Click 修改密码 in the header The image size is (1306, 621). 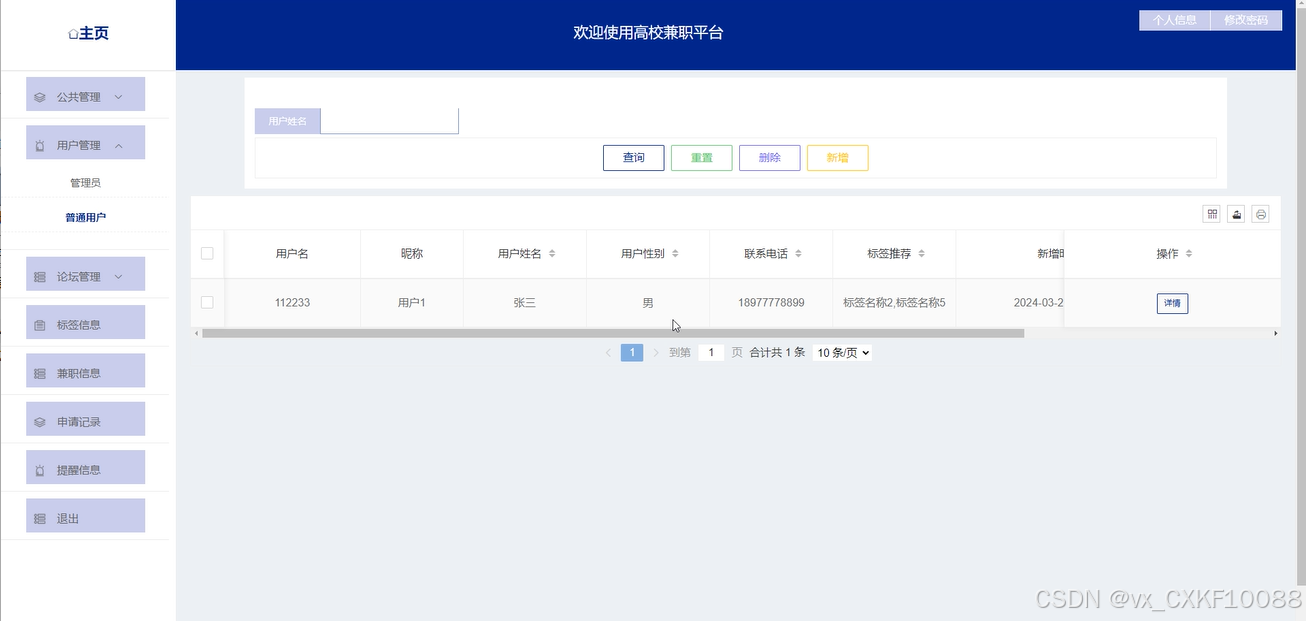[x=1246, y=20]
